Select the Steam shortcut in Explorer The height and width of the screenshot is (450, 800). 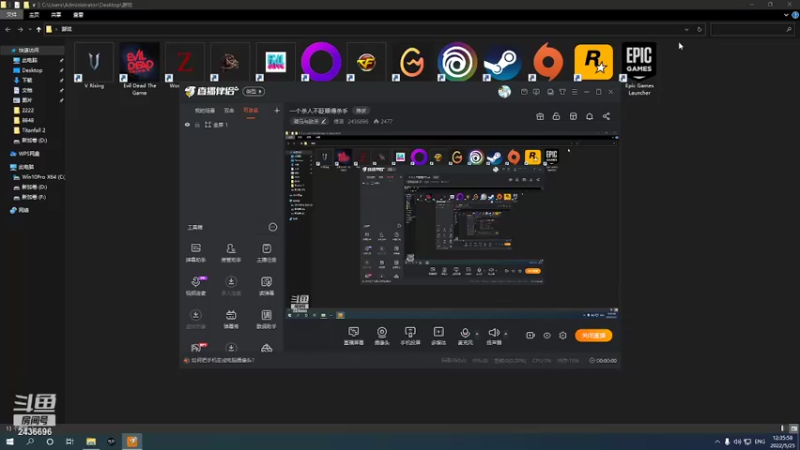point(503,62)
